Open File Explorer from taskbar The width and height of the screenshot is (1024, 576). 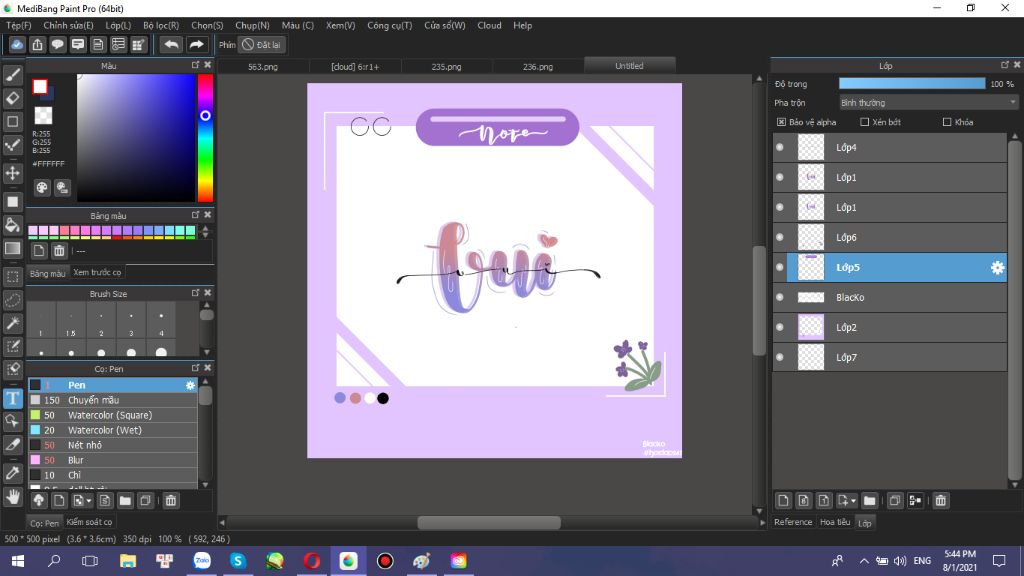click(128, 561)
